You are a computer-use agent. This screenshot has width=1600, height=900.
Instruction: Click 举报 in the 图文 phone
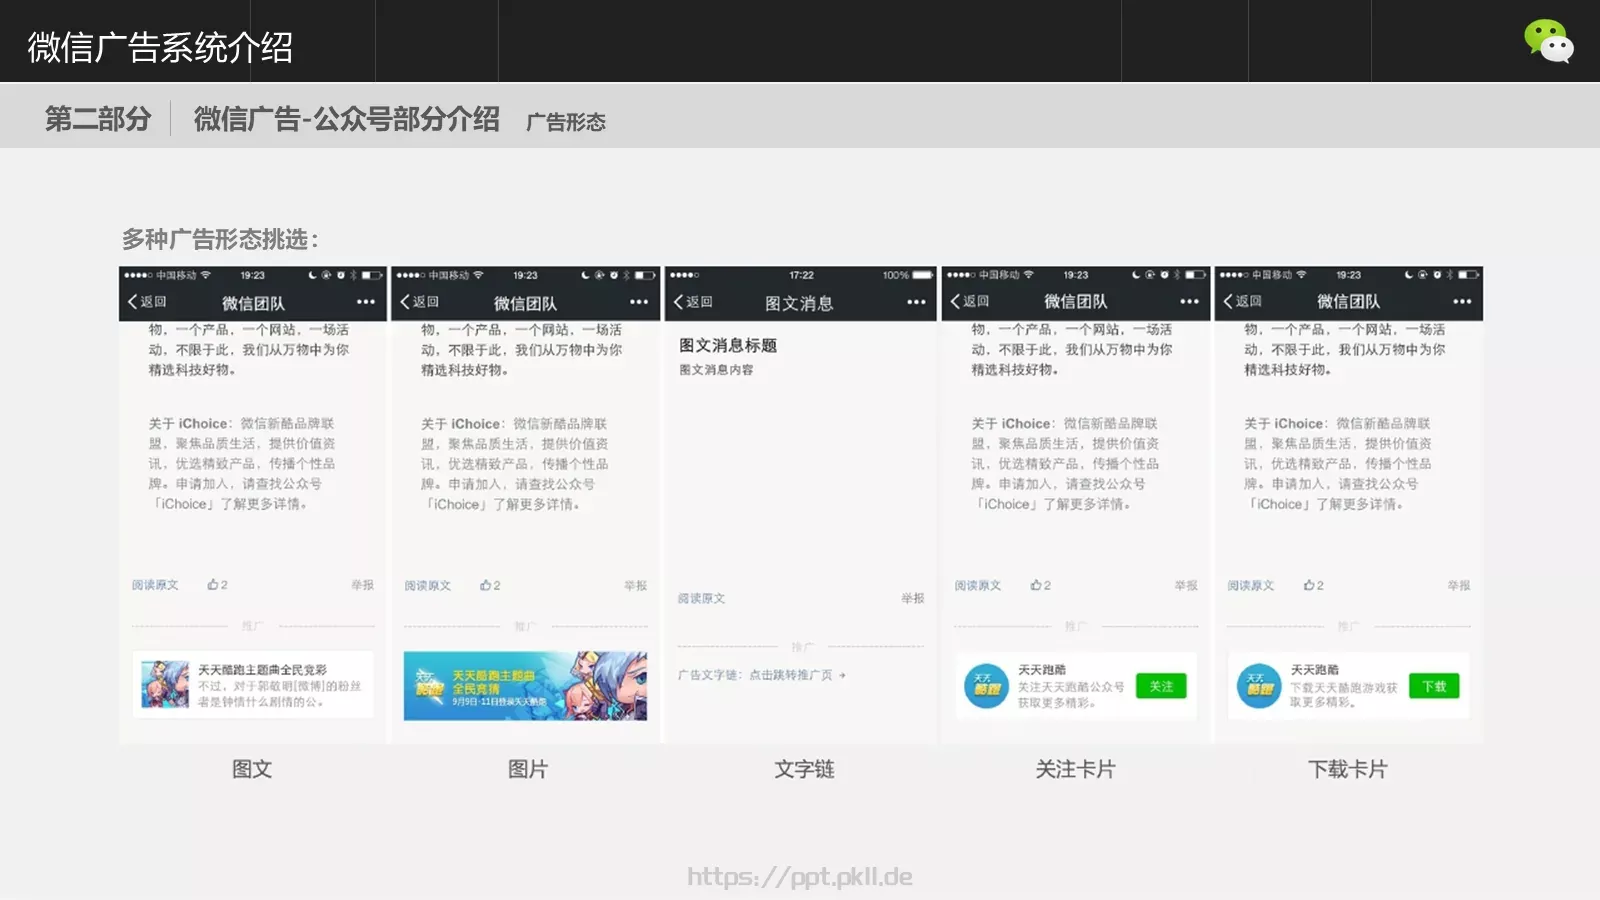pyautogui.click(x=363, y=585)
